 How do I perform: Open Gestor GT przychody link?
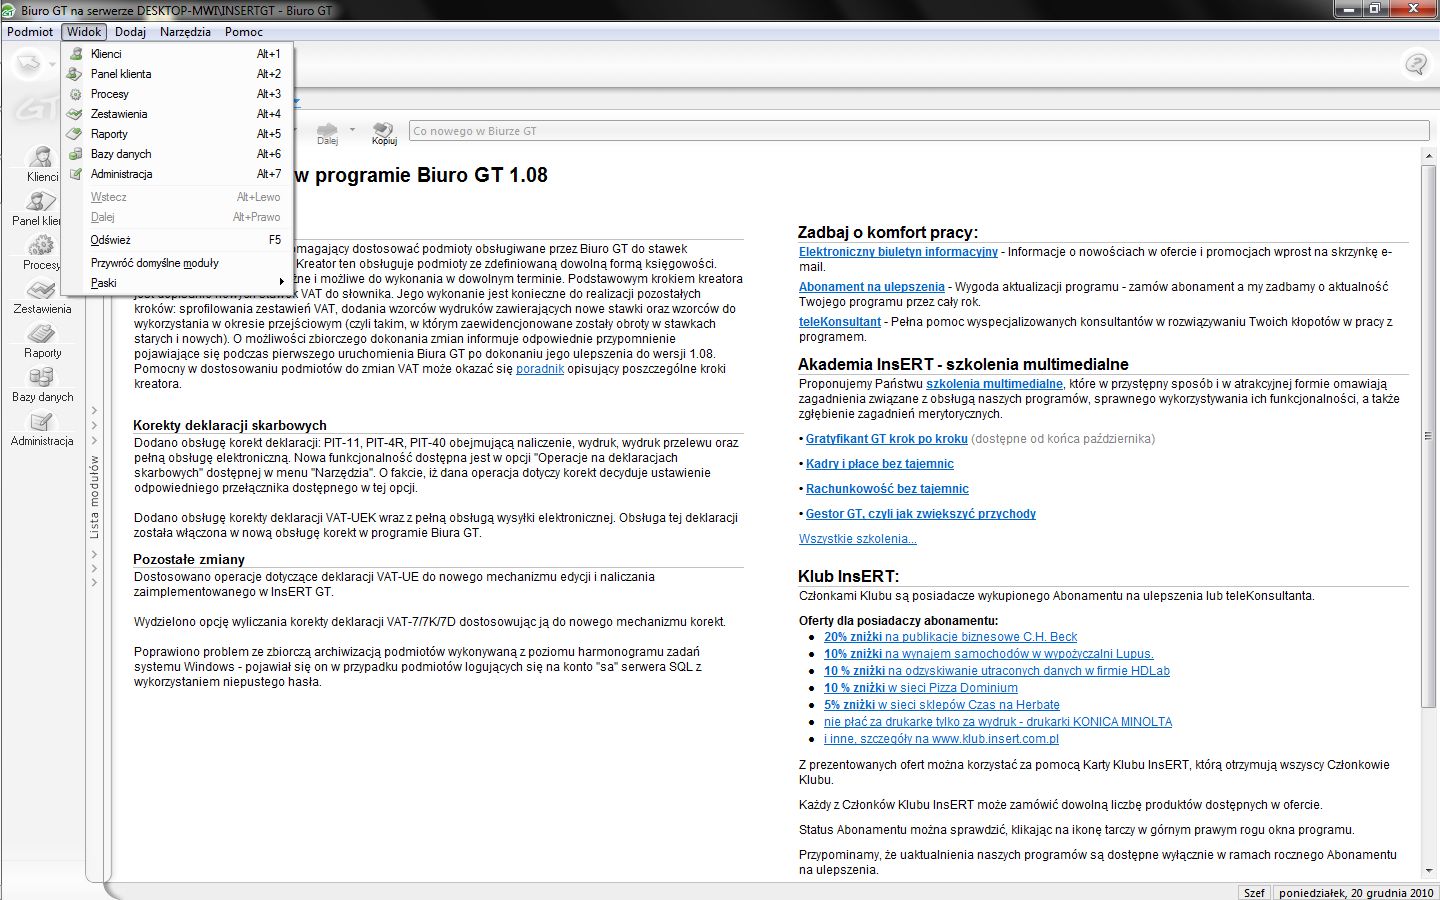tap(921, 514)
